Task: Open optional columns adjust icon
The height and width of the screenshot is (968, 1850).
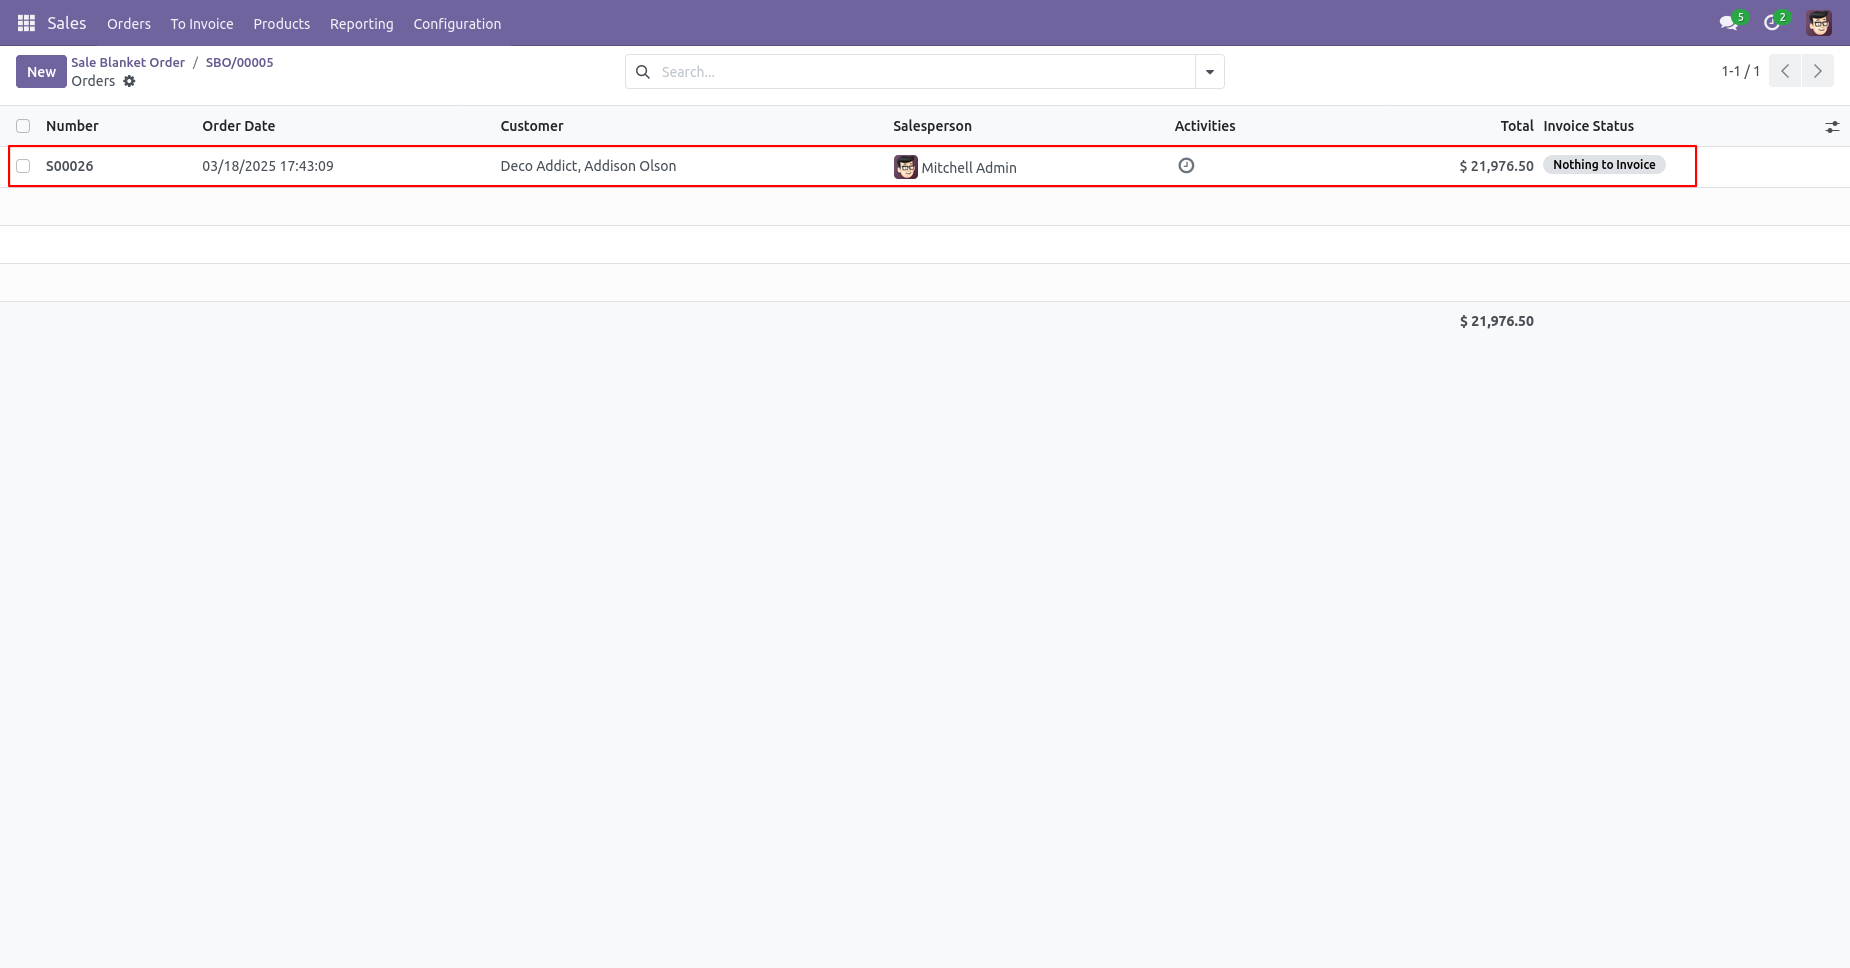Action: pos(1832,127)
